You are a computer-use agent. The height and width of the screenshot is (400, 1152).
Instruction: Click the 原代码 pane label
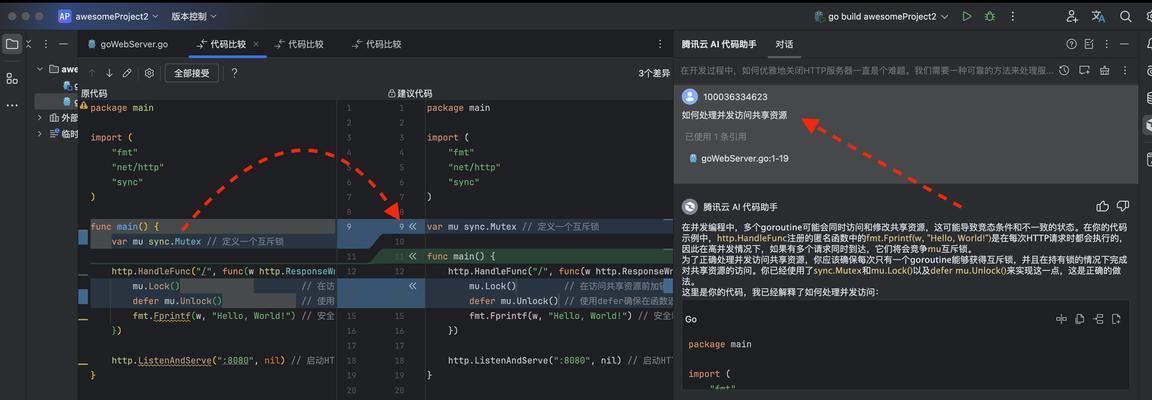pos(93,93)
